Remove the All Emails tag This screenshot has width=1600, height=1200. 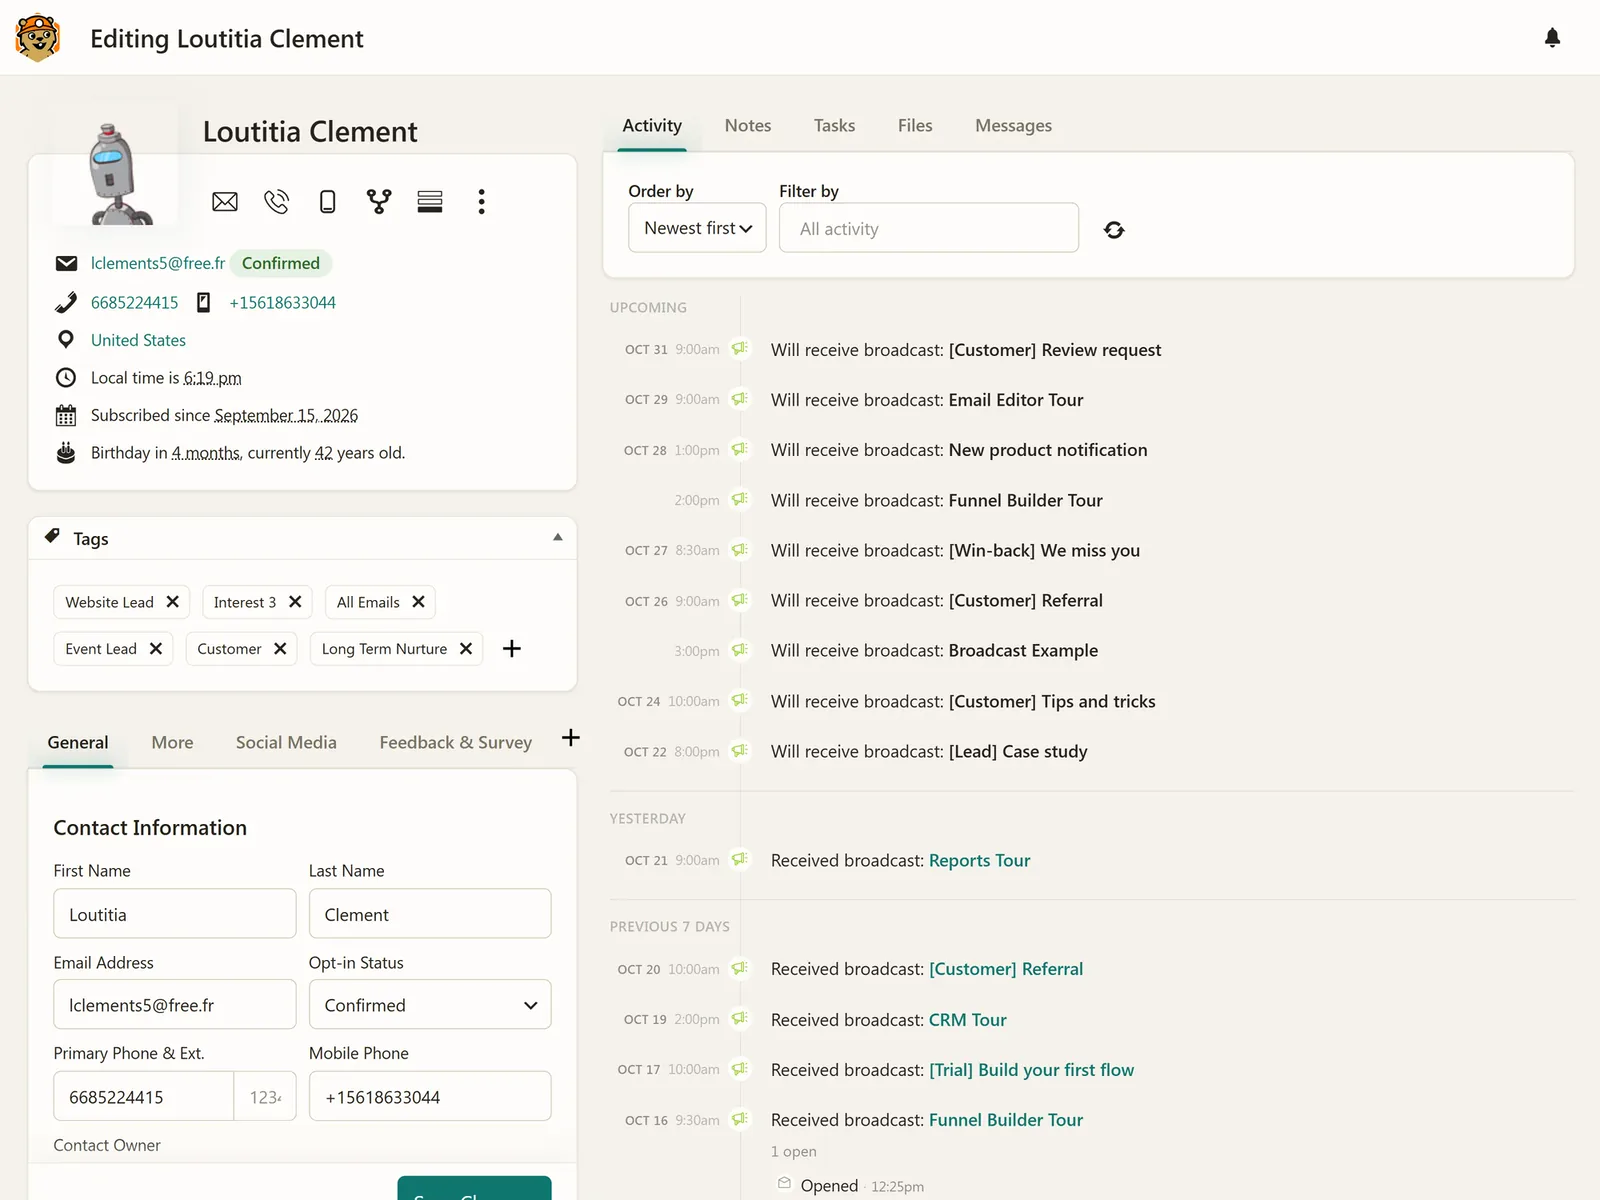point(418,602)
